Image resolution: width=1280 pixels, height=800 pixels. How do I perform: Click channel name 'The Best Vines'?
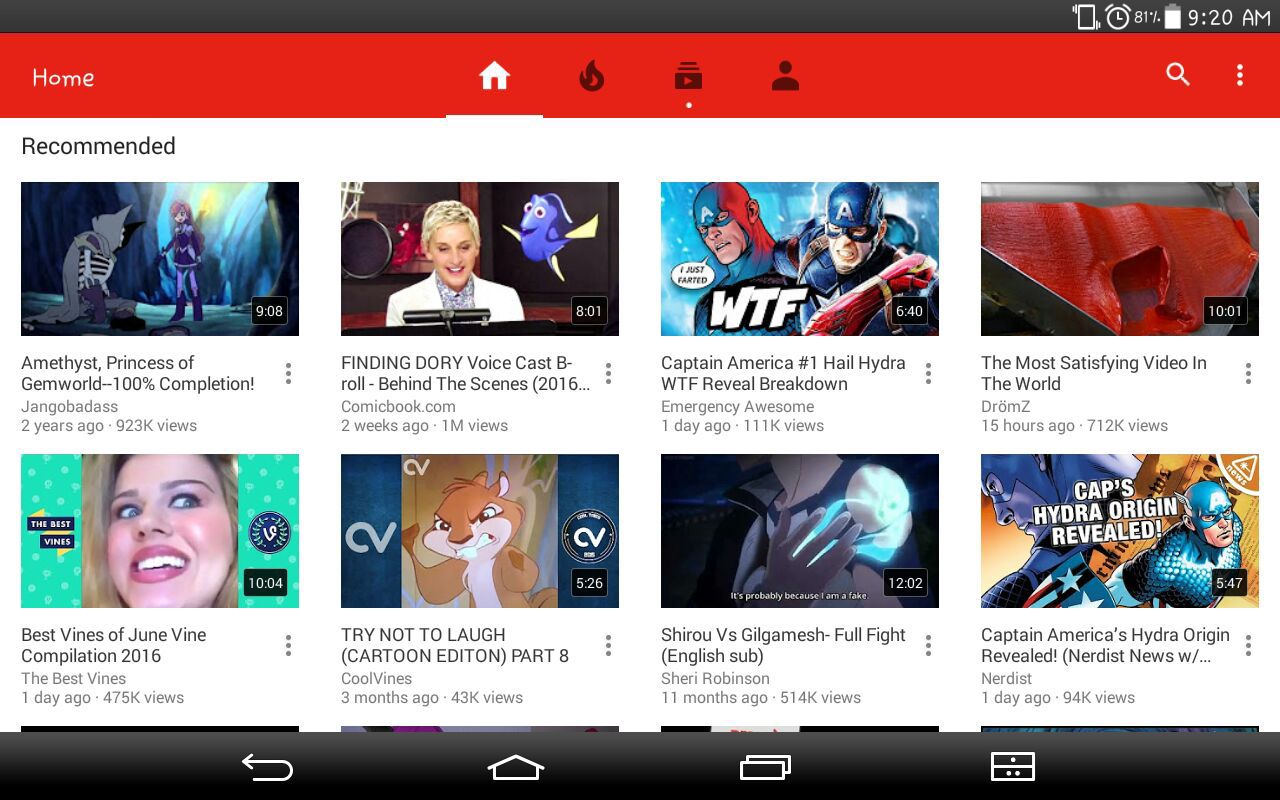click(x=74, y=679)
